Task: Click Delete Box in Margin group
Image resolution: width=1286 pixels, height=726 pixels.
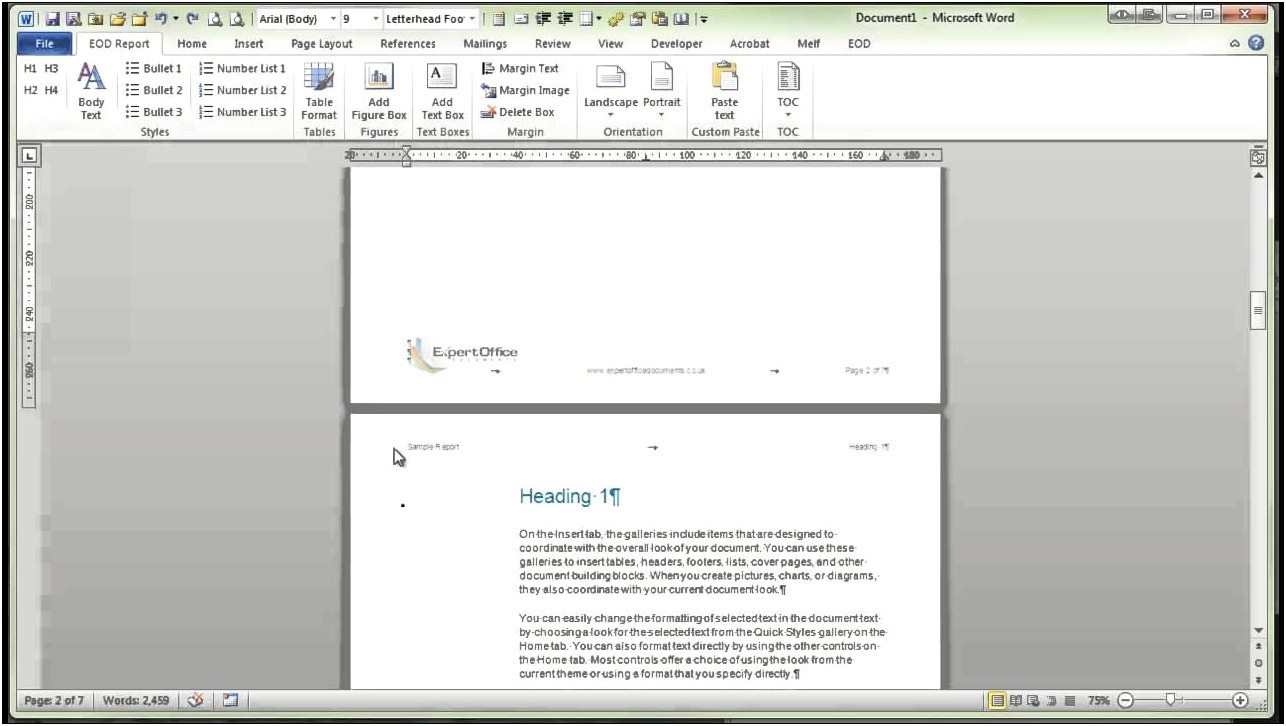Action: 518,112
